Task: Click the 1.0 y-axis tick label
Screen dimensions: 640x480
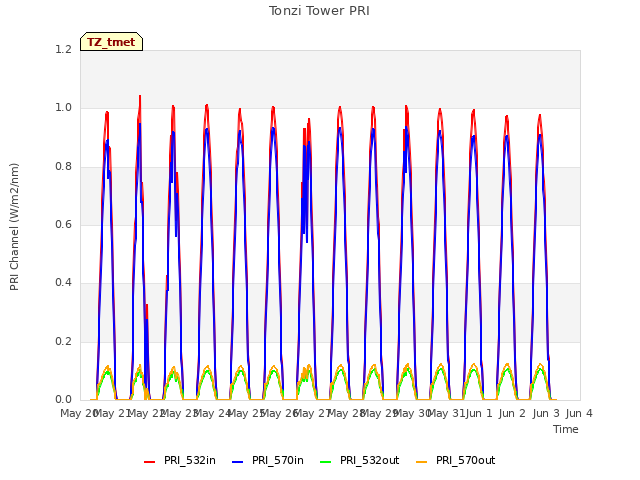Action: pyautogui.click(x=63, y=108)
